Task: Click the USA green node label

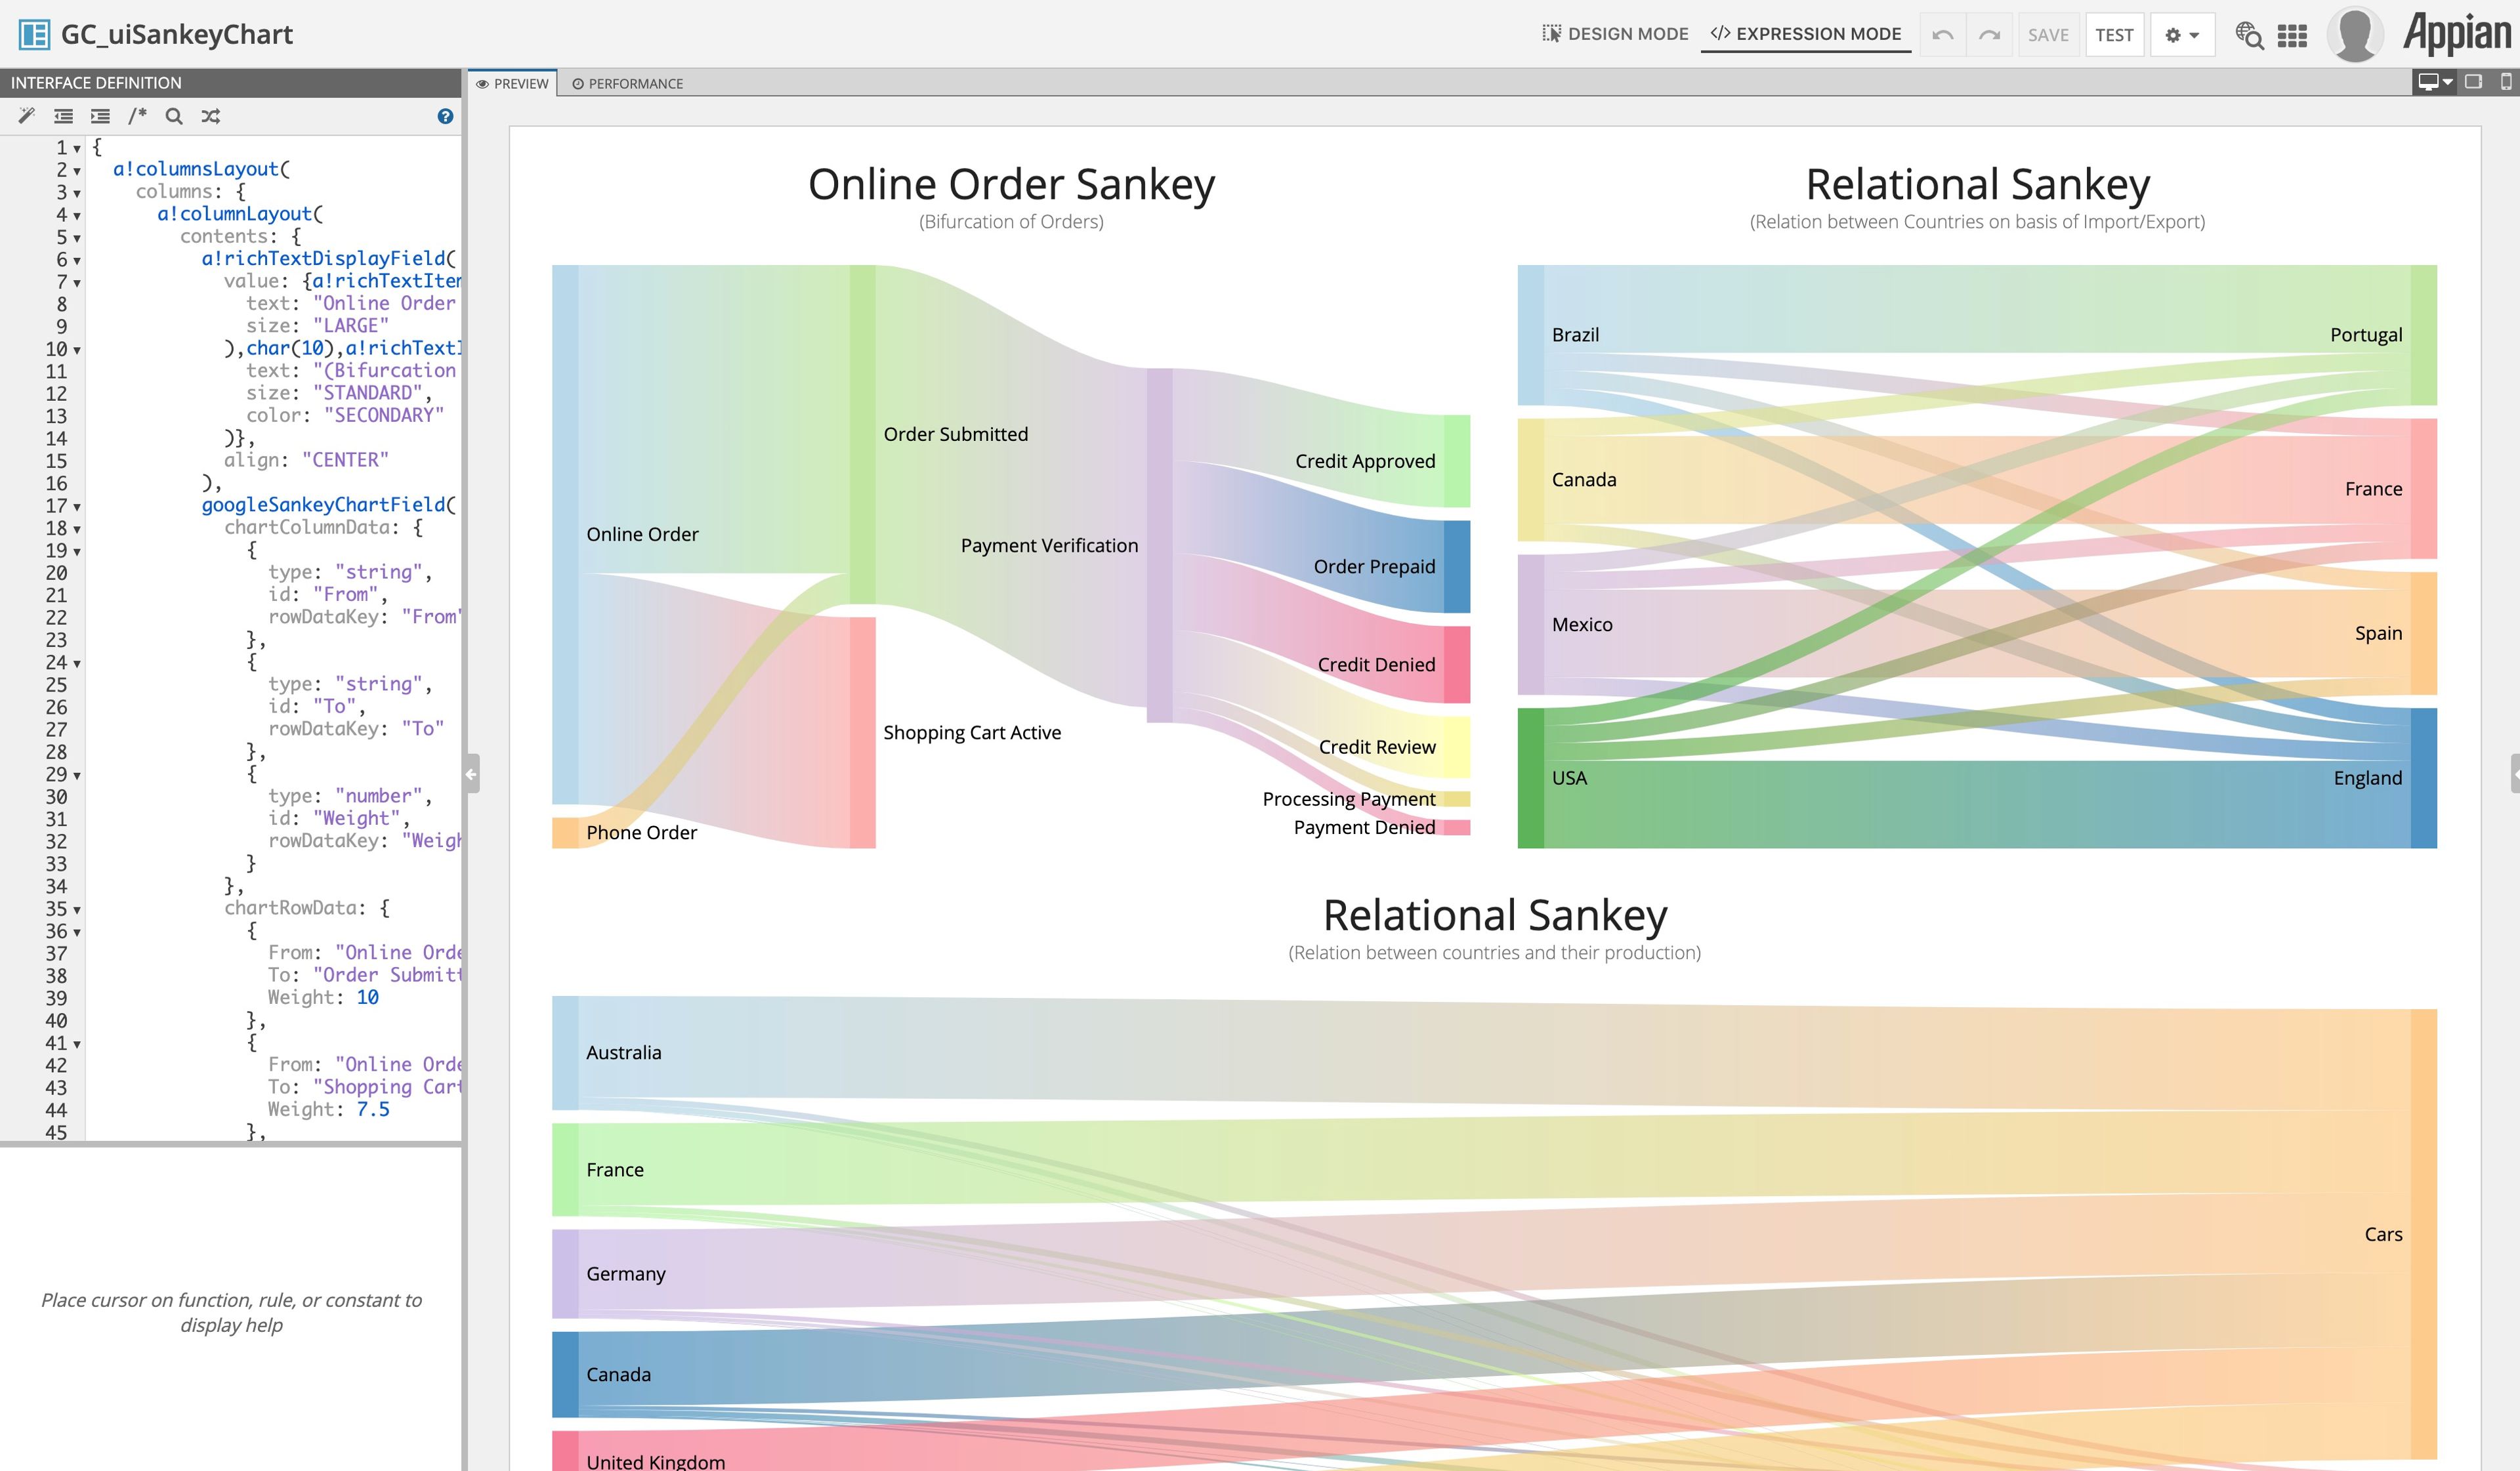Action: [x=1569, y=778]
